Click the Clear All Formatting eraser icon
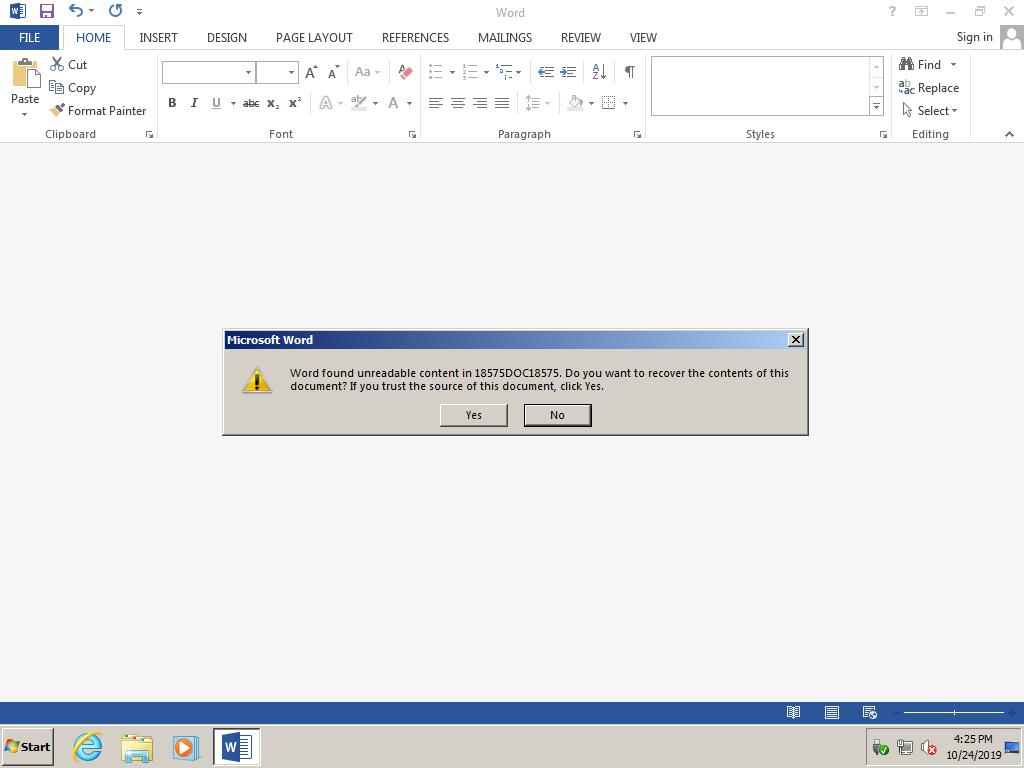The image size is (1024, 768). [405, 72]
